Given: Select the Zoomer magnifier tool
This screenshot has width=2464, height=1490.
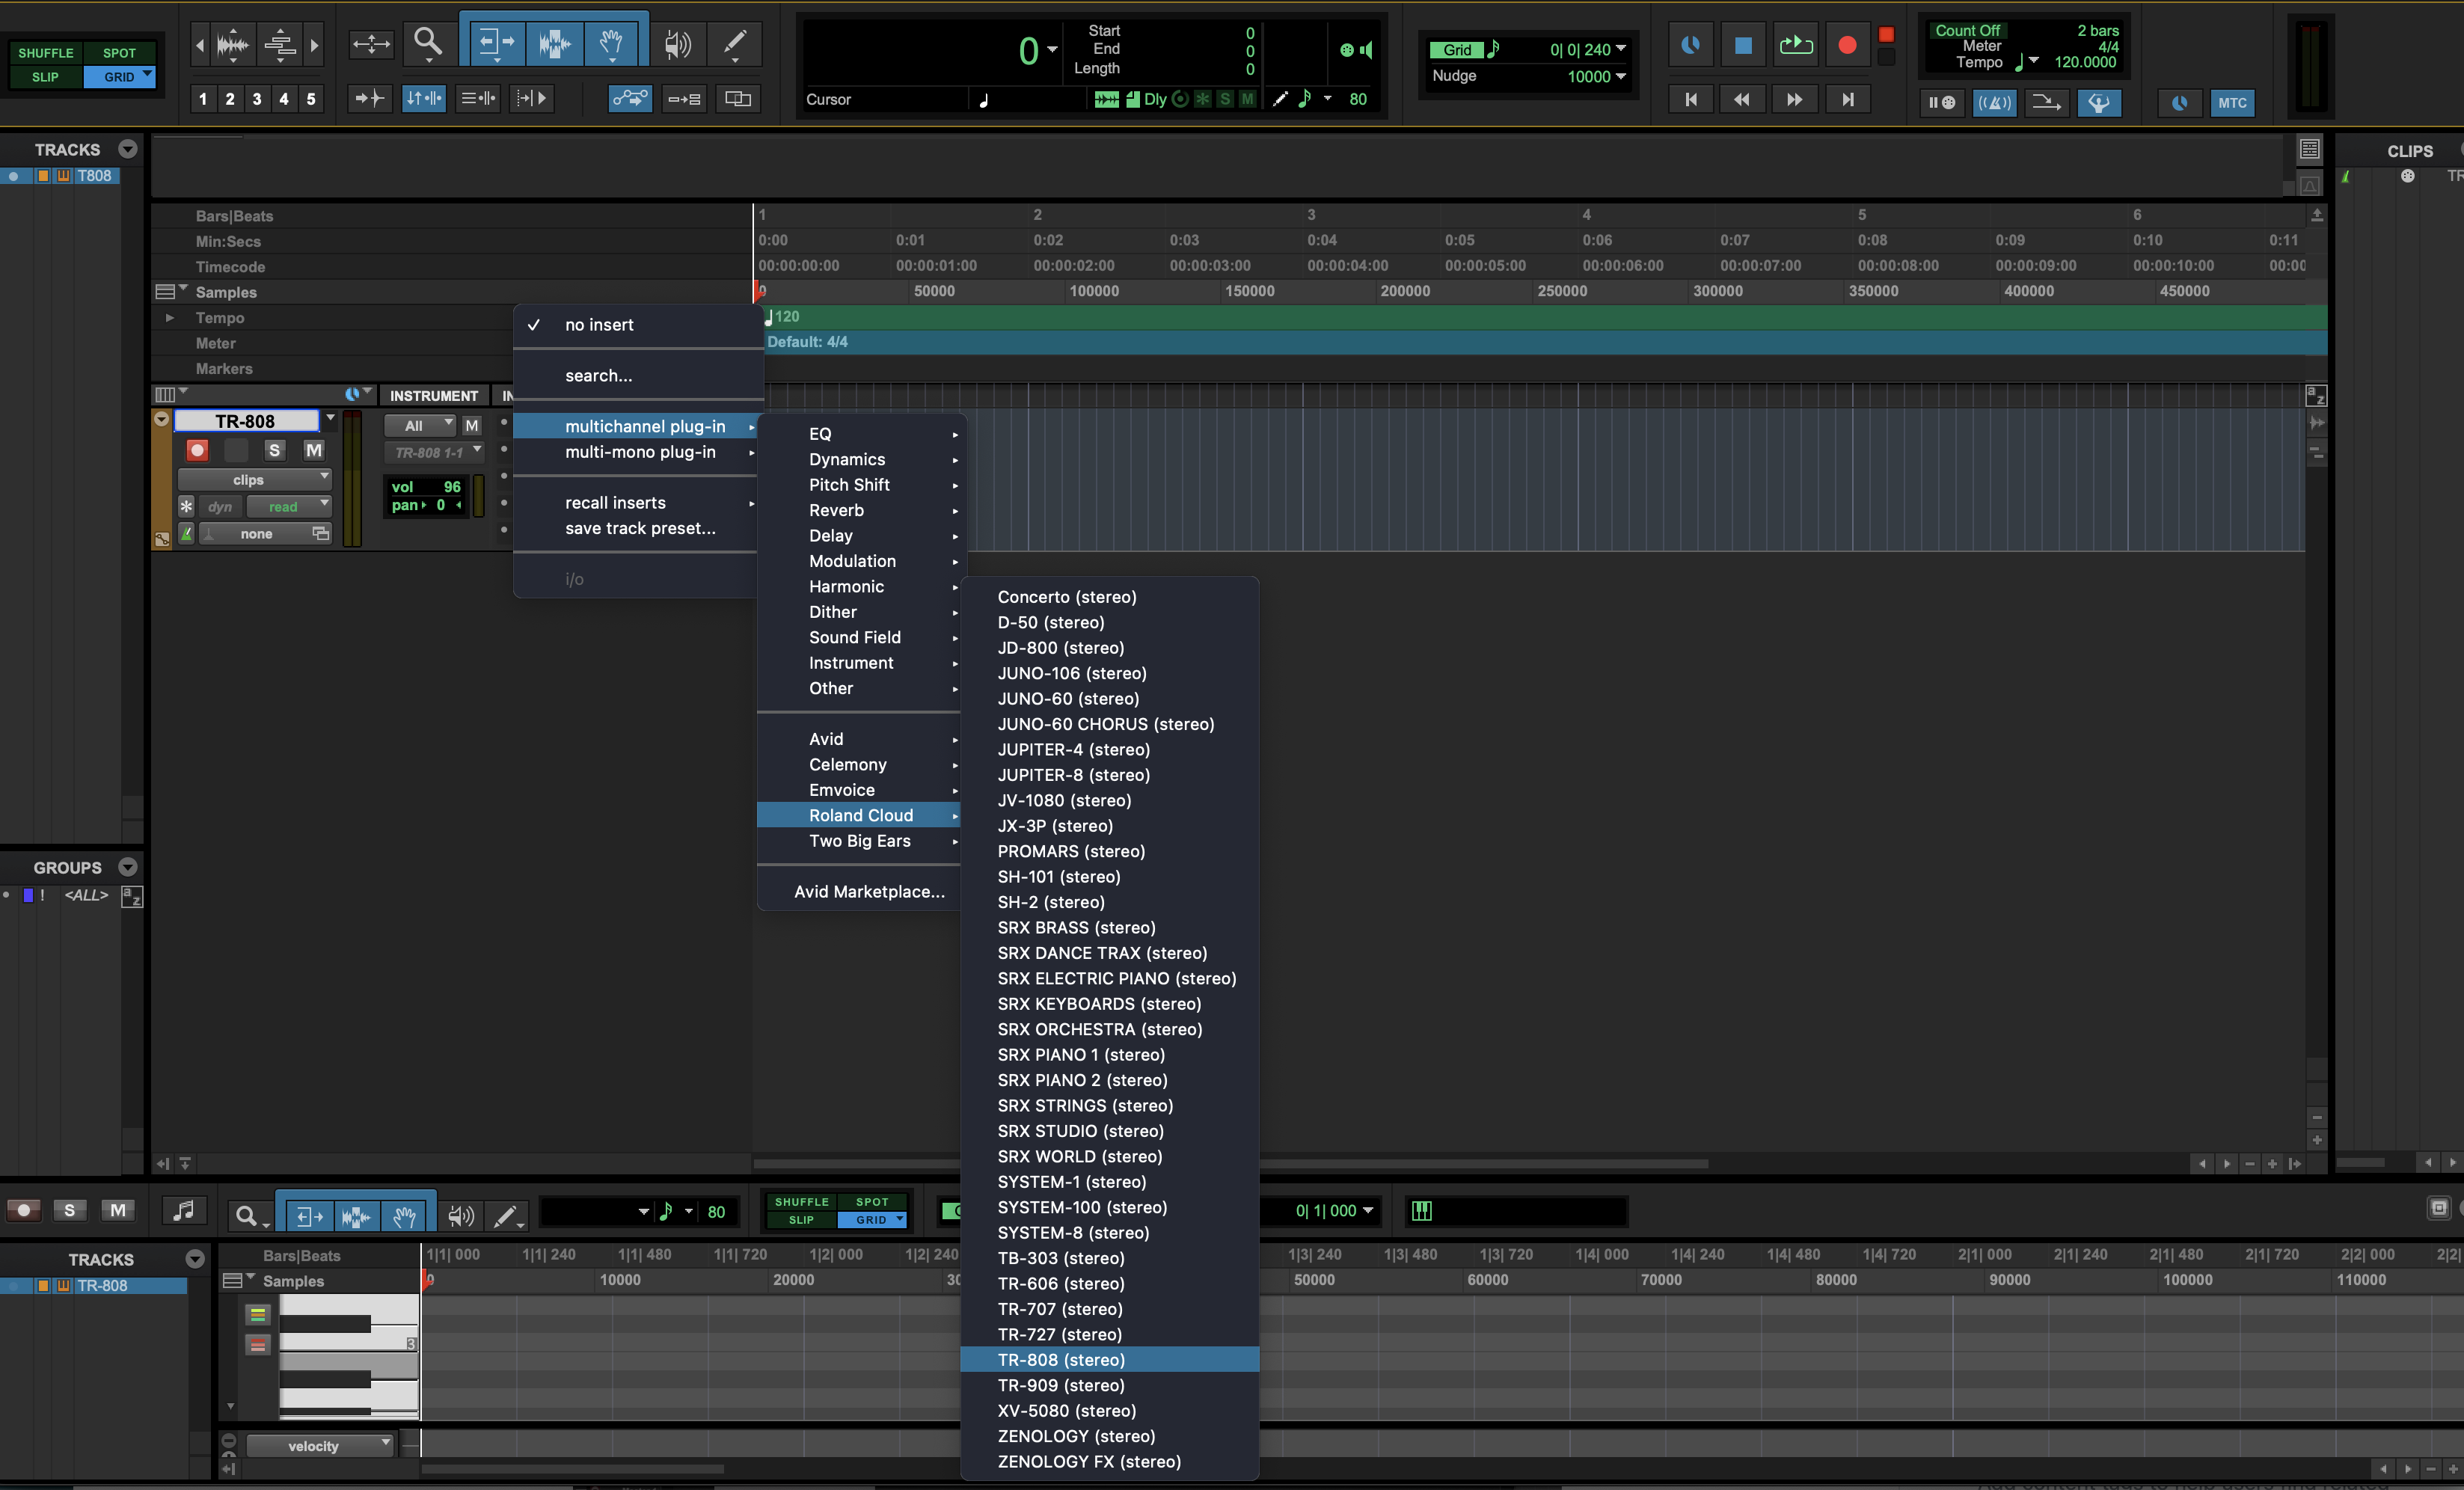Looking at the screenshot, I should (x=428, y=42).
